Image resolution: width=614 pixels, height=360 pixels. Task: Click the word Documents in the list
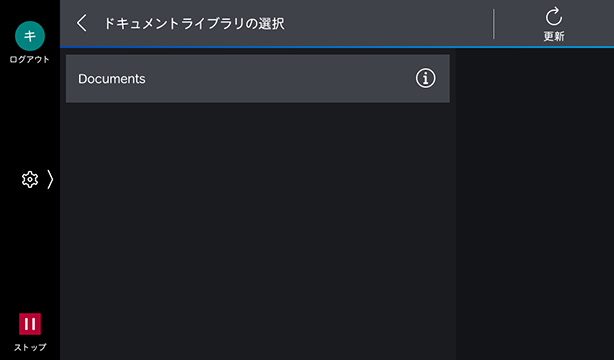[x=112, y=79]
